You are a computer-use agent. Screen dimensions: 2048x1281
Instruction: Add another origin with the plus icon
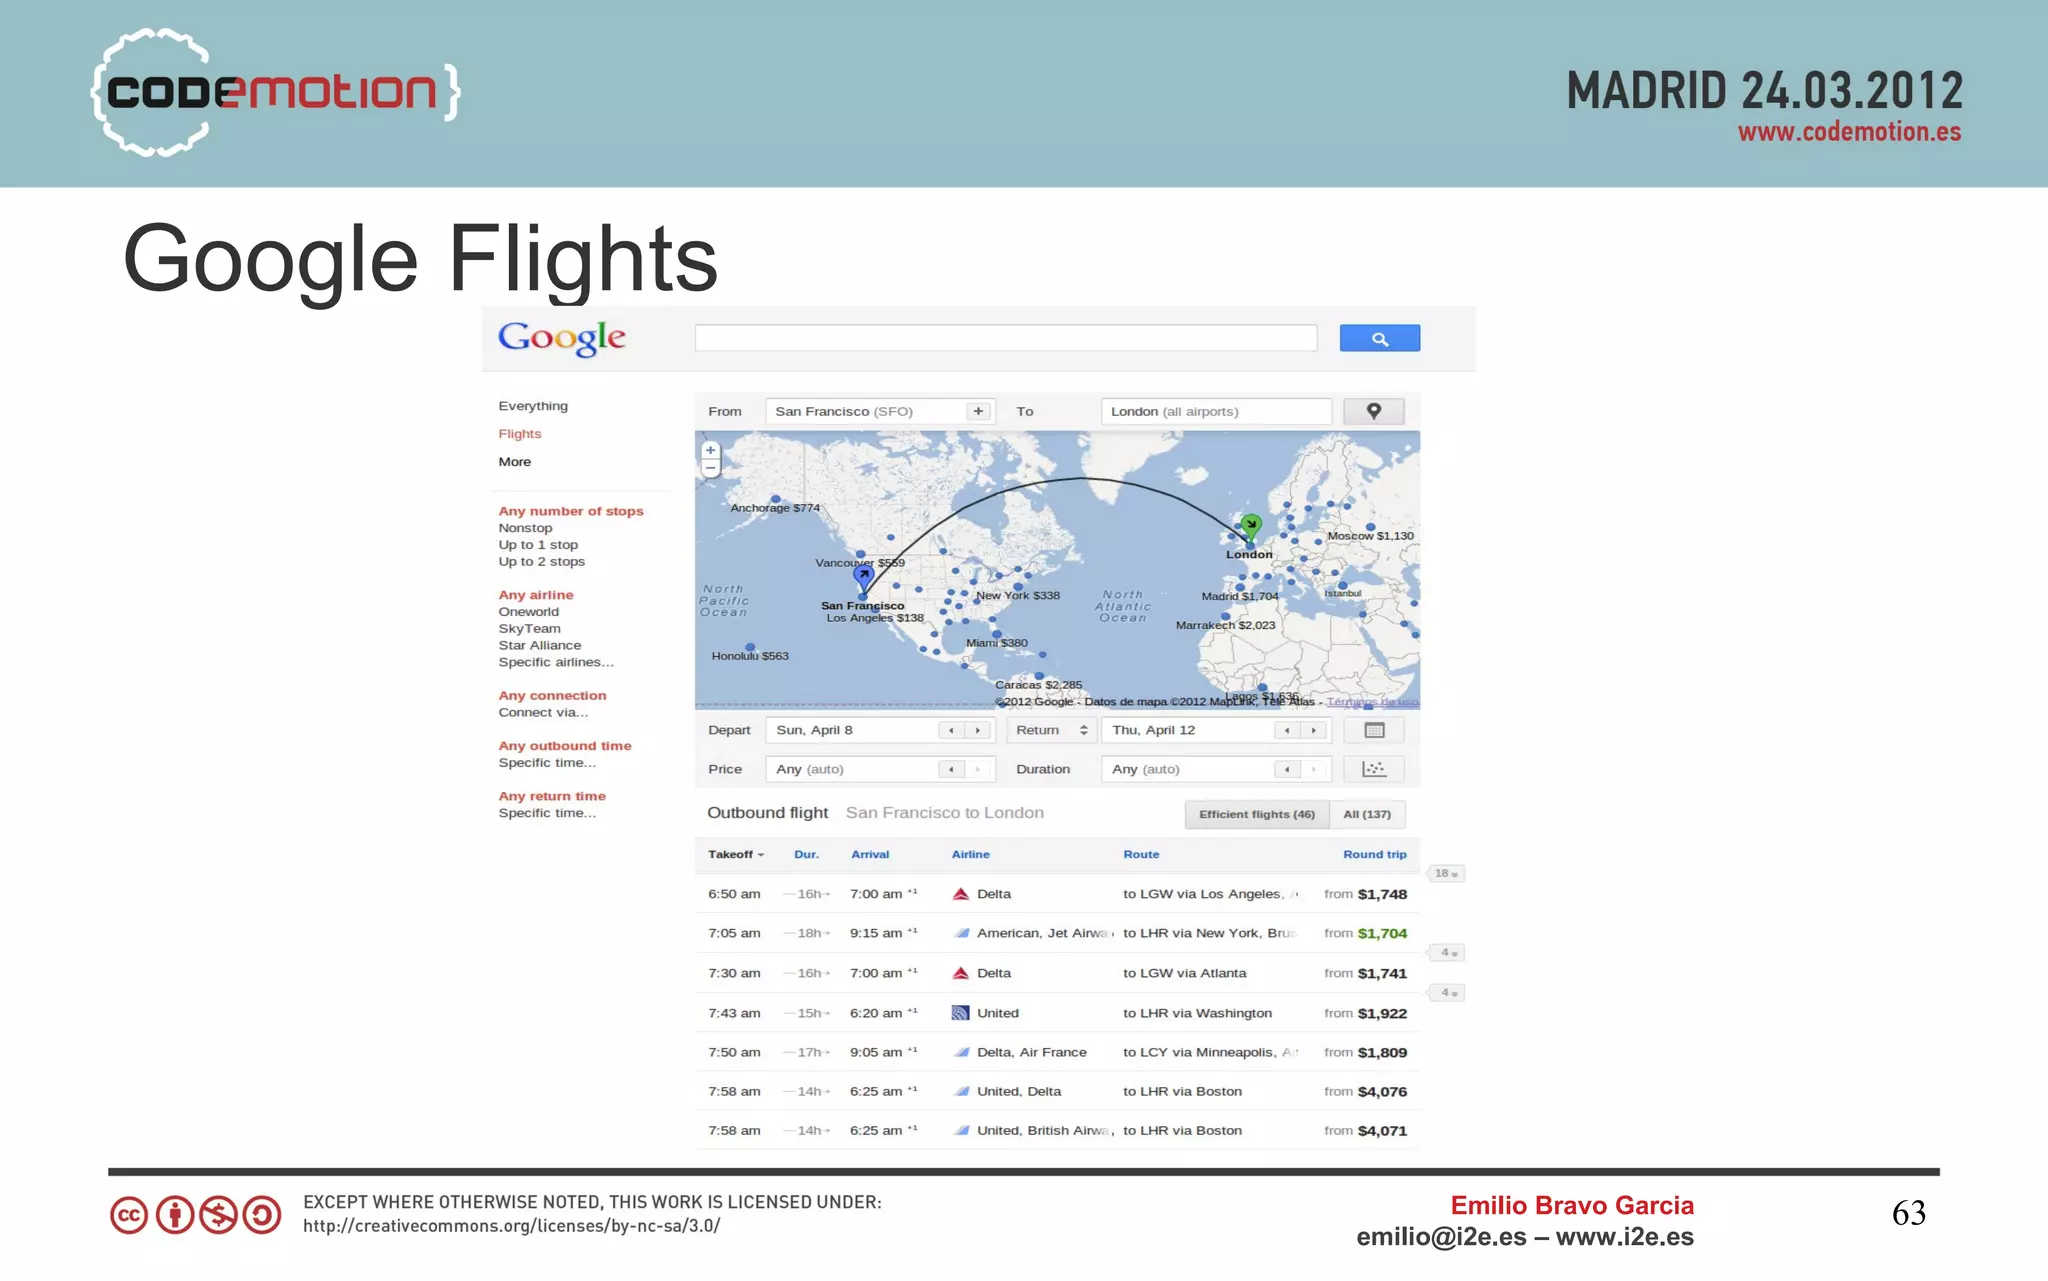(978, 411)
